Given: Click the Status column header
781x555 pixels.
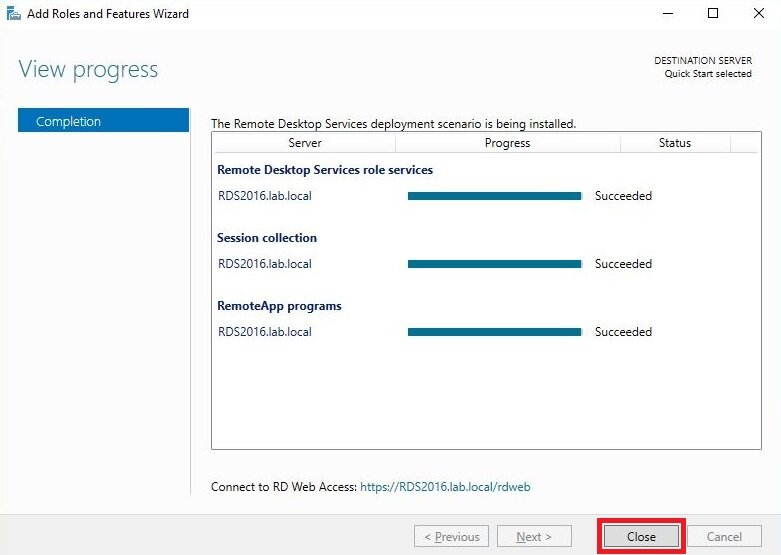Looking at the screenshot, I should point(675,143).
